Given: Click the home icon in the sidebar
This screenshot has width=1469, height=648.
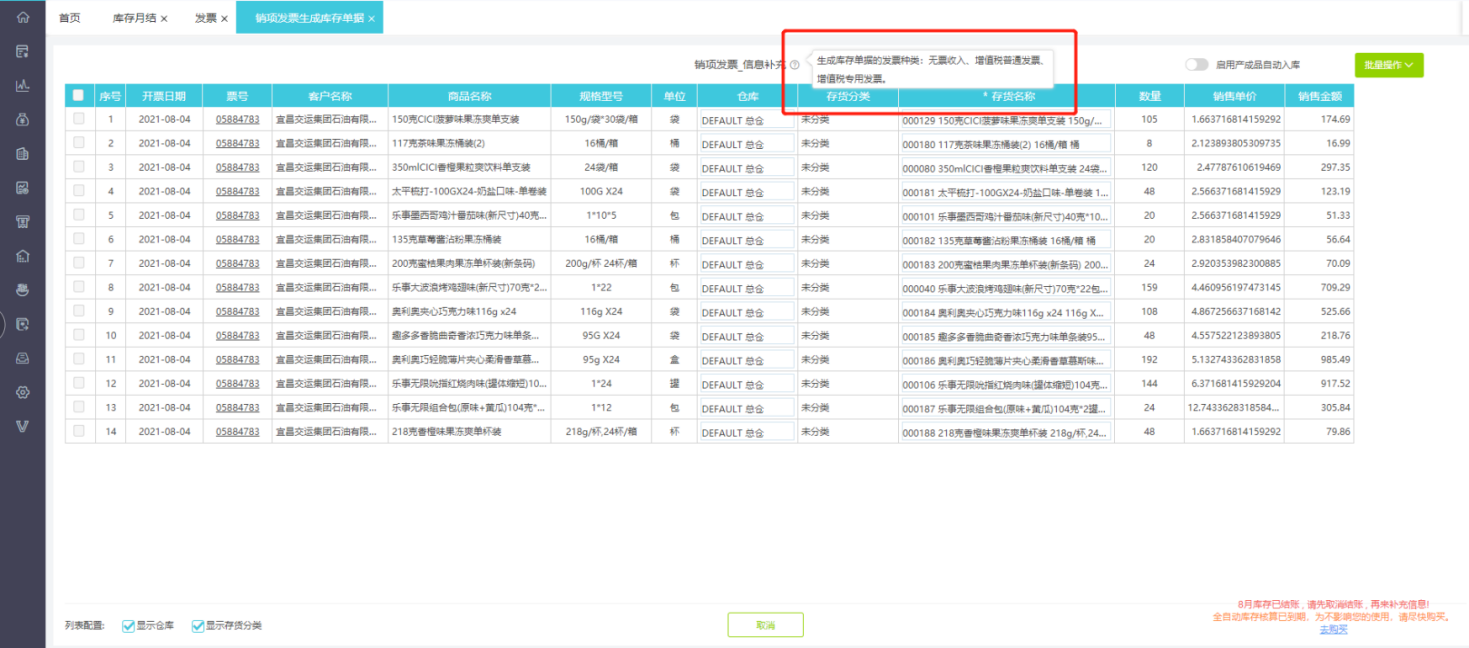Looking at the screenshot, I should [22, 18].
